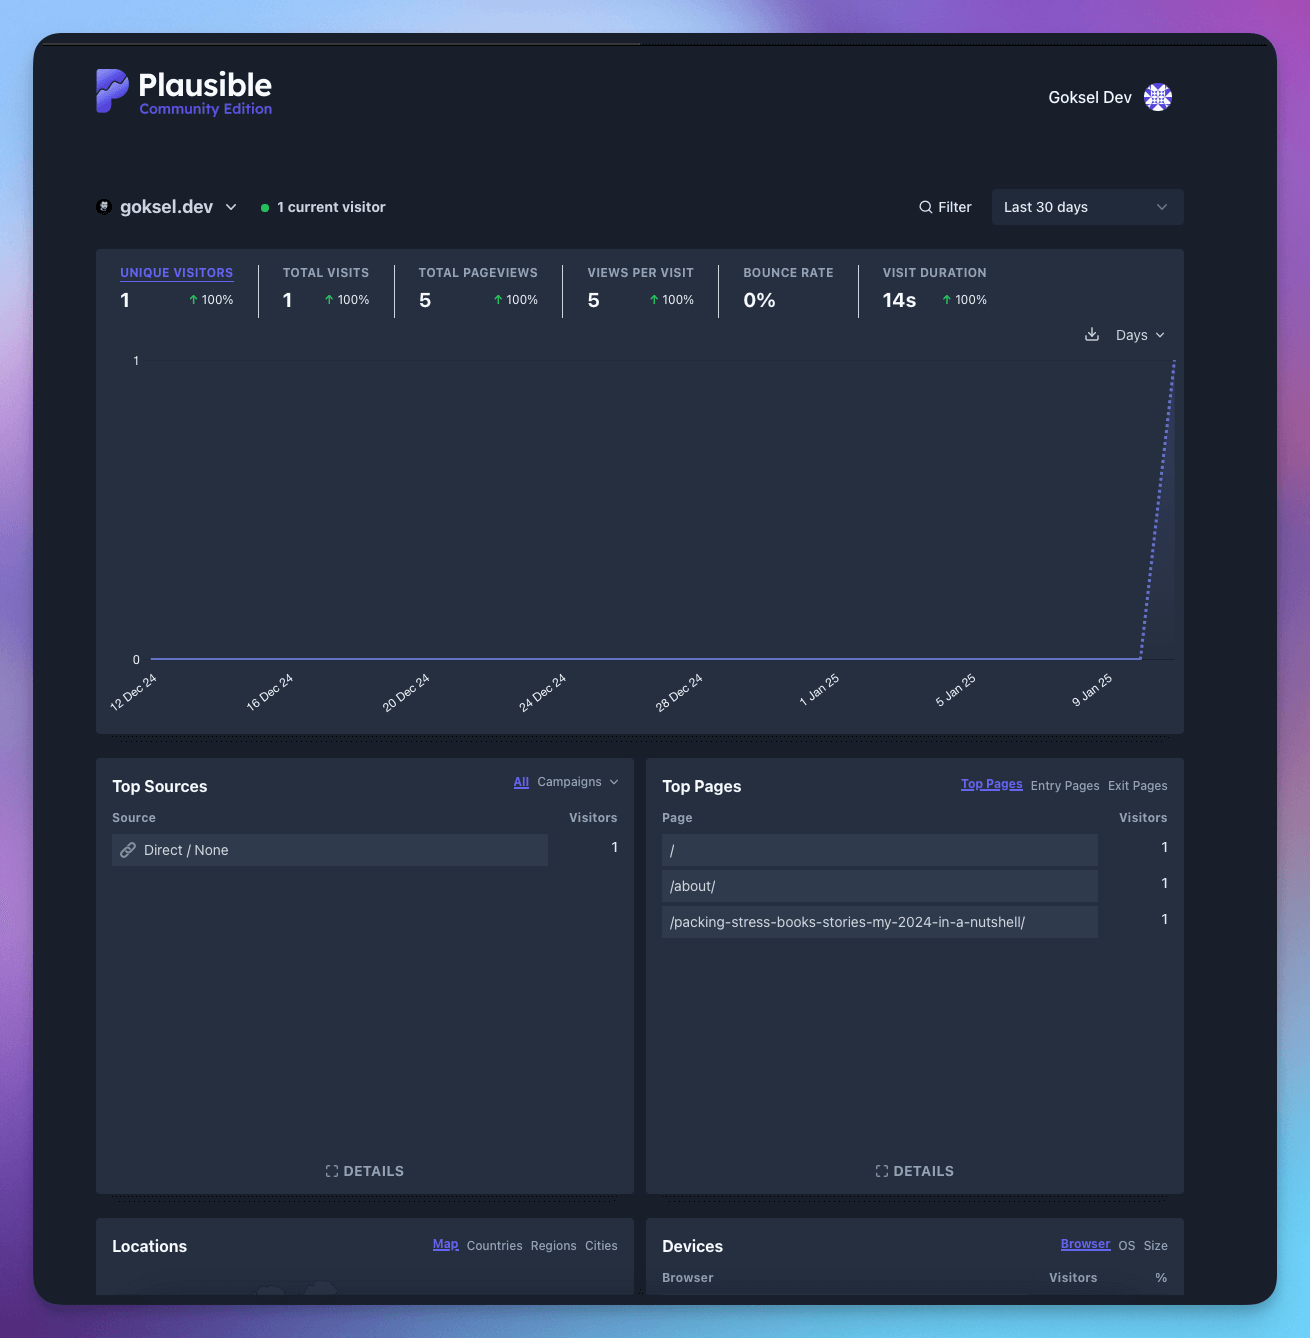
Task: Click the 9 Jan 25 axis label
Action: (1092, 690)
